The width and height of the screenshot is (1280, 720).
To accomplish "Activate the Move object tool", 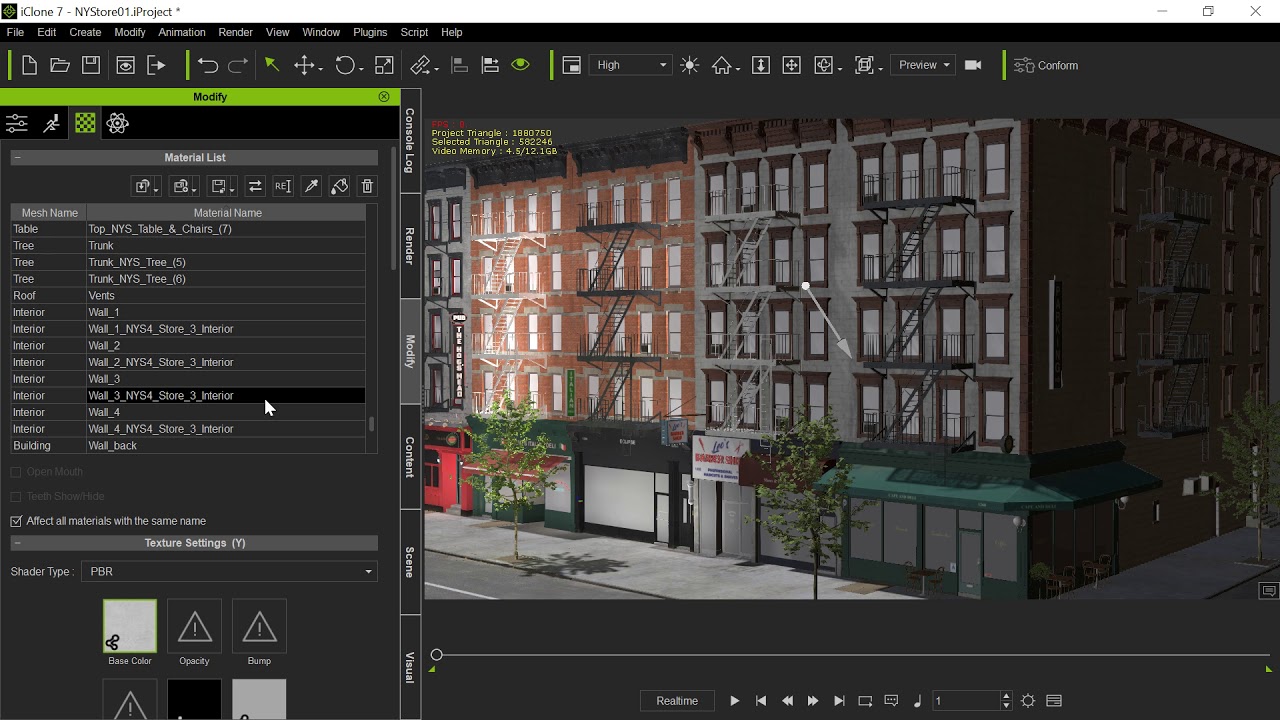I will 304,65.
